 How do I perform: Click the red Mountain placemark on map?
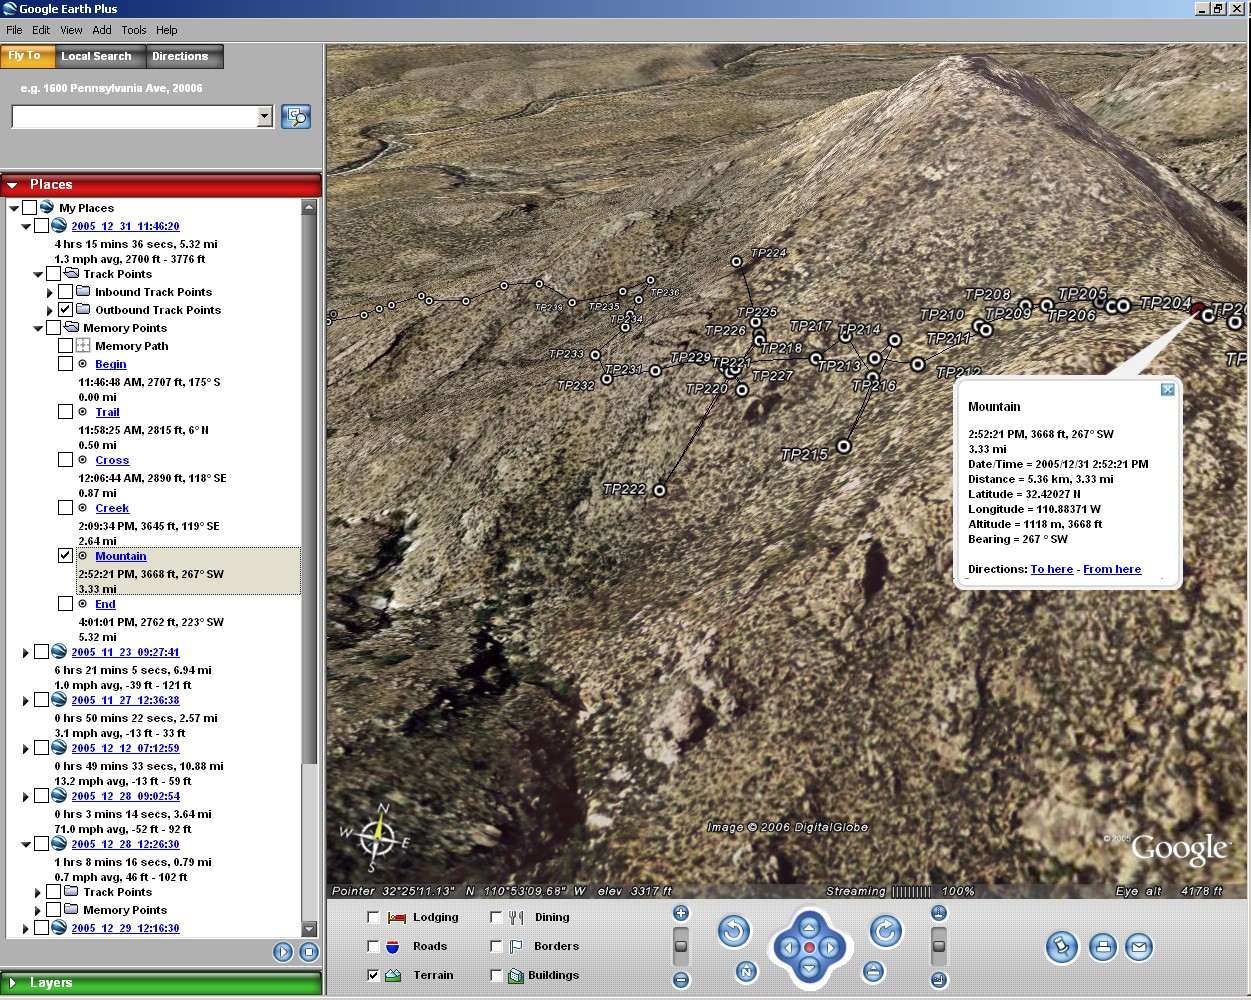(x=1198, y=310)
